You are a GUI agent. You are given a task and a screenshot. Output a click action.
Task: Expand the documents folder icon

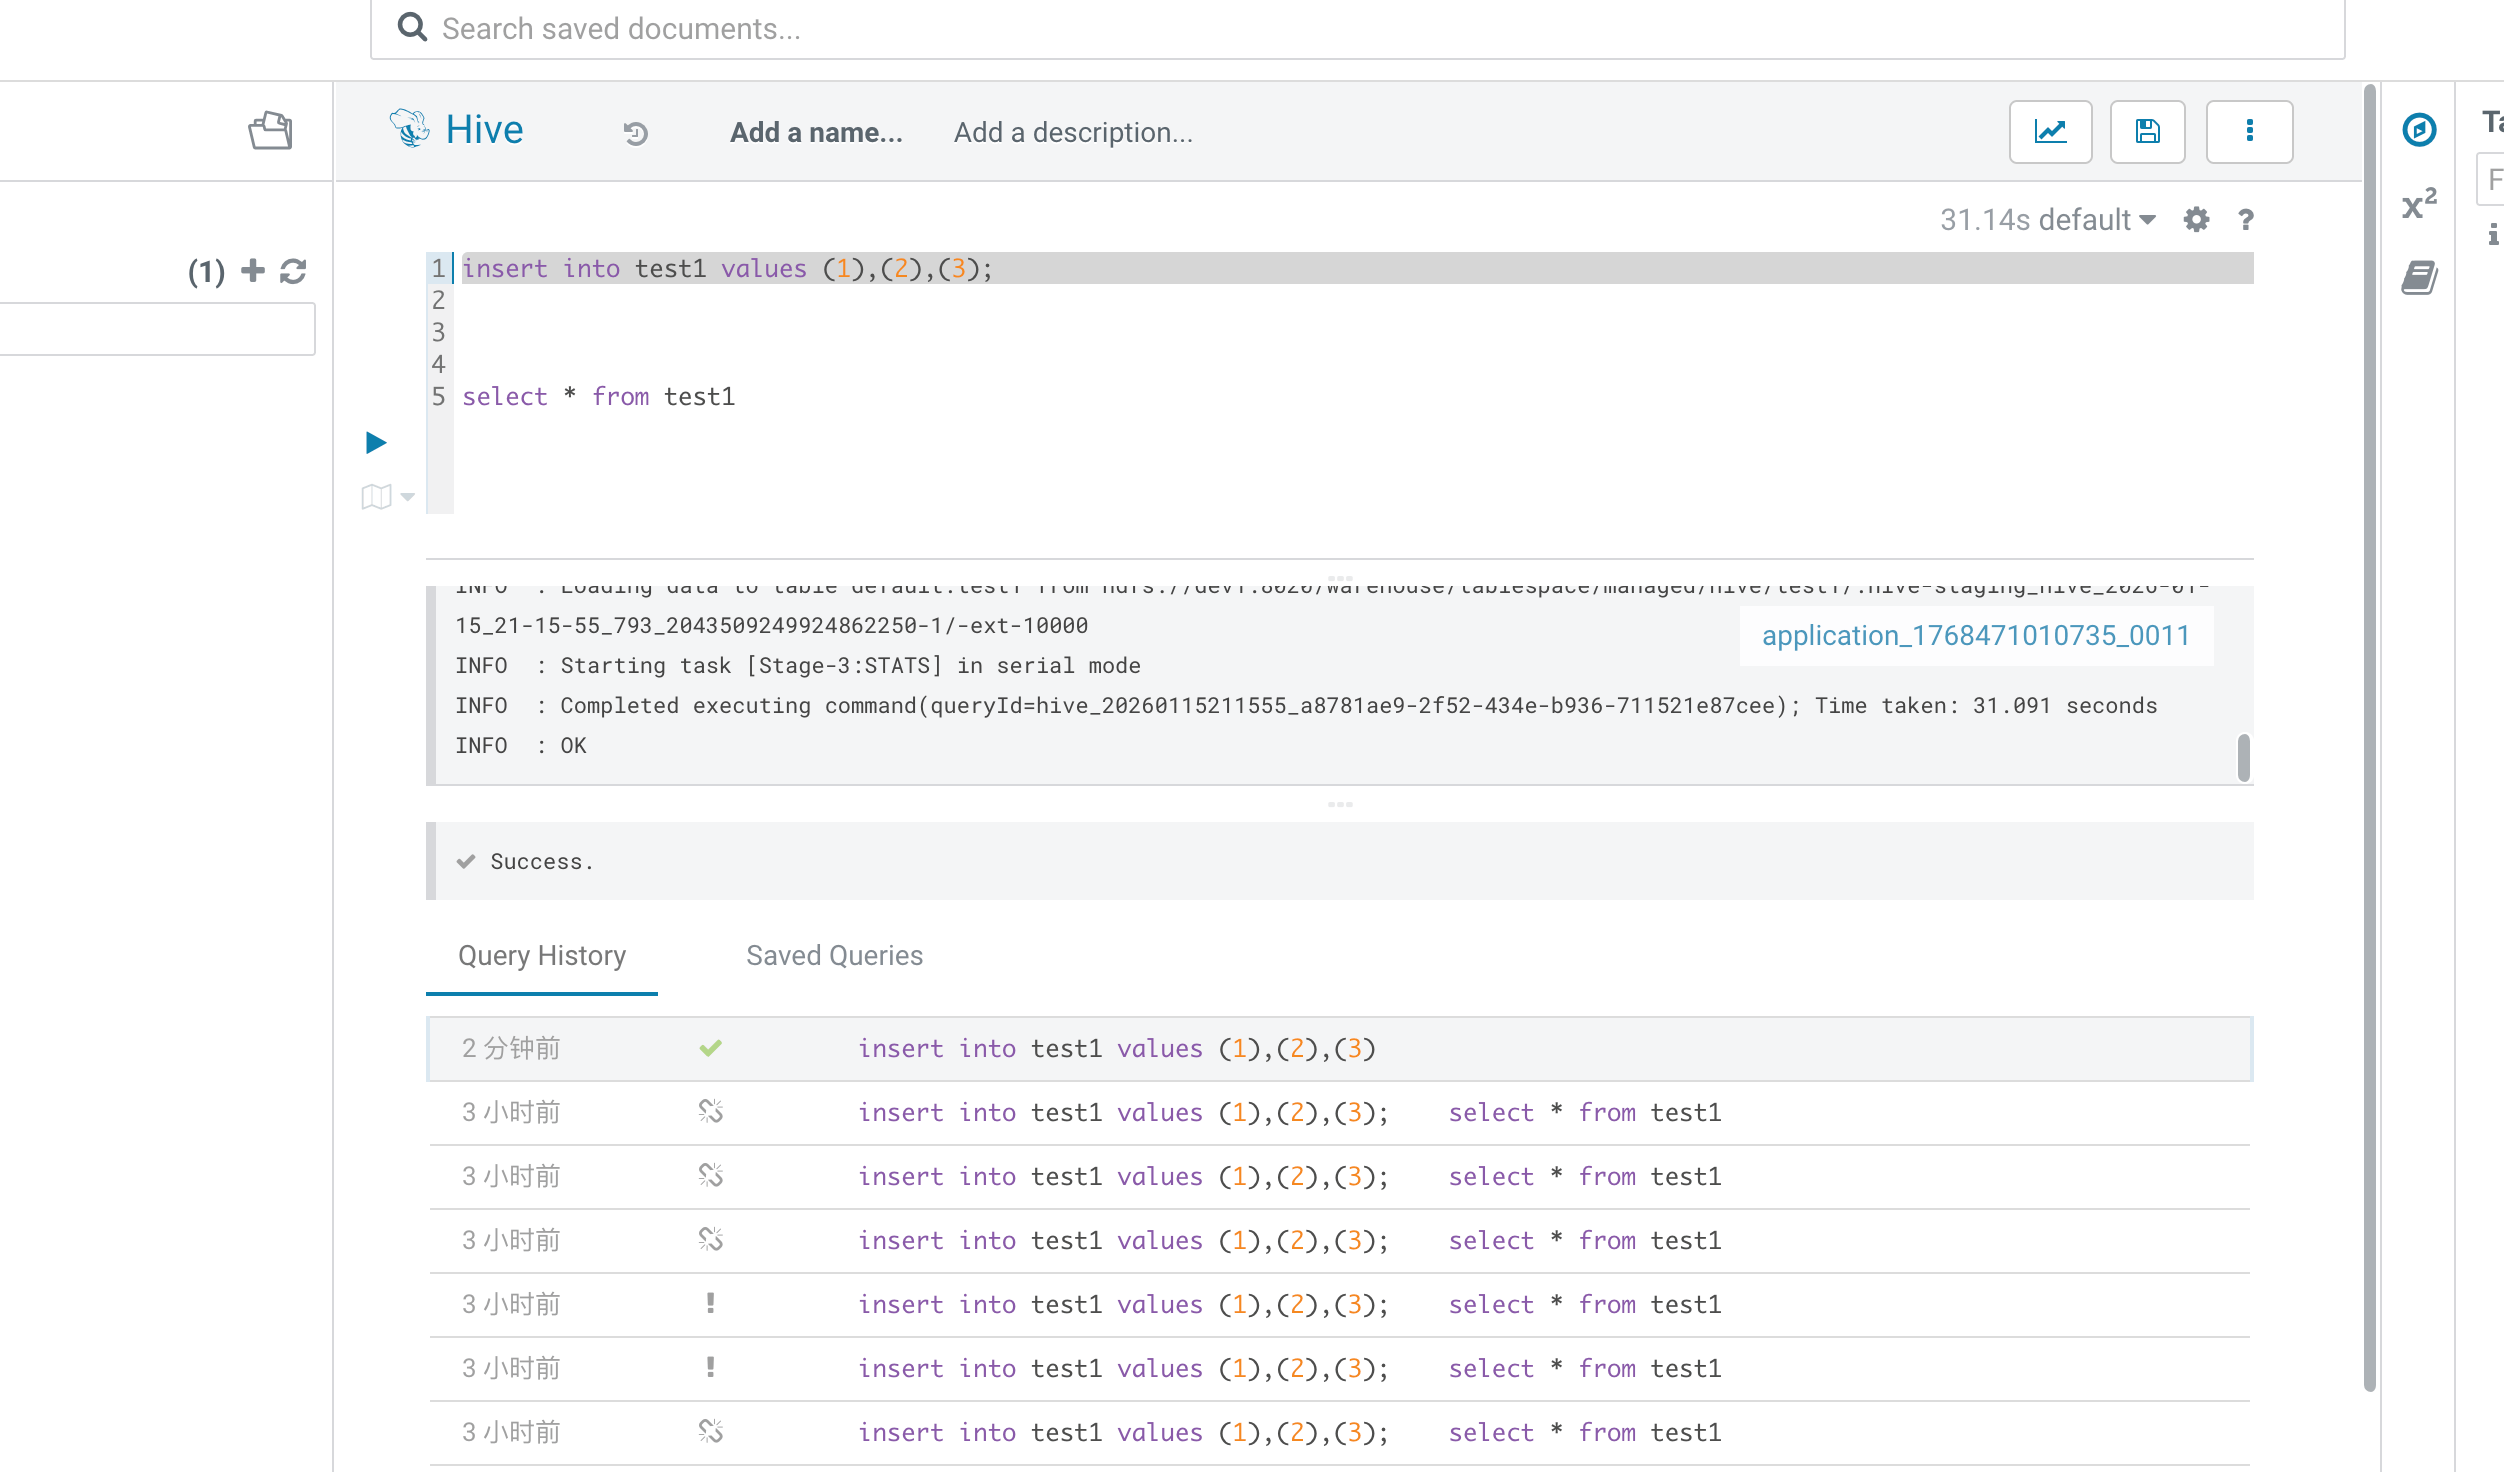(268, 130)
